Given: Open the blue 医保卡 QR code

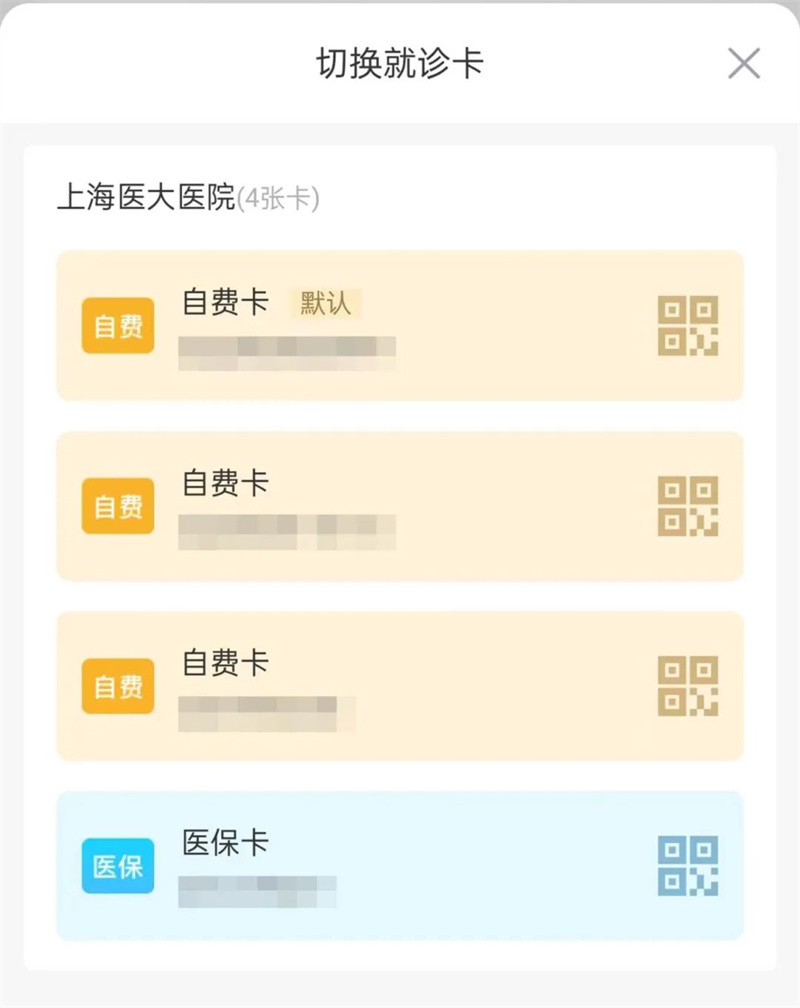Looking at the screenshot, I should (x=688, y=866).
